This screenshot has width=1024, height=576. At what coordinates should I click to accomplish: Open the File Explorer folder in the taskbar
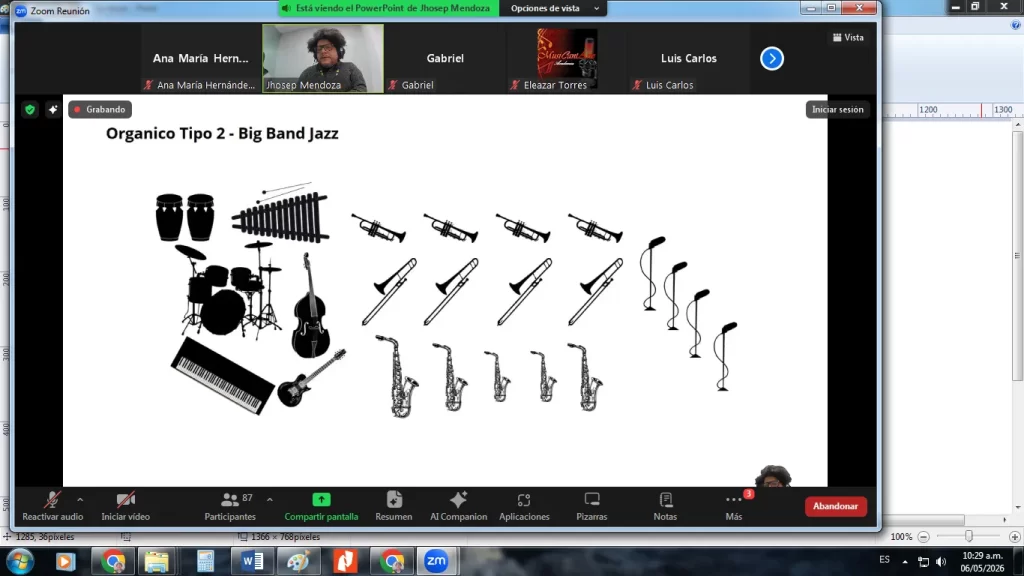(157, 561)
